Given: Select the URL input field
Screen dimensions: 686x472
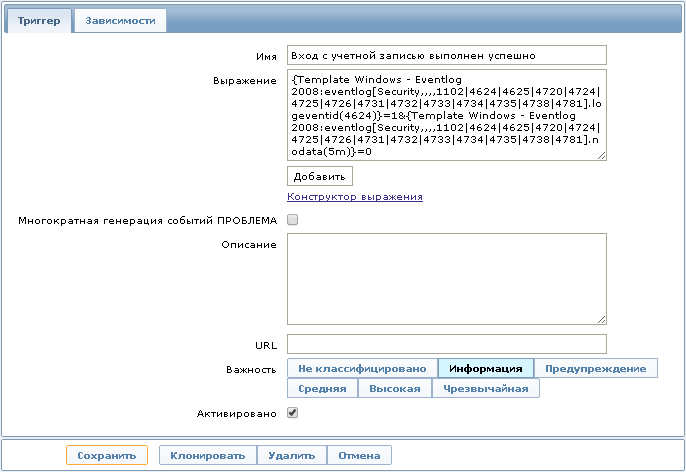Looking at the screenshot, I should click(x=446, y=344).
